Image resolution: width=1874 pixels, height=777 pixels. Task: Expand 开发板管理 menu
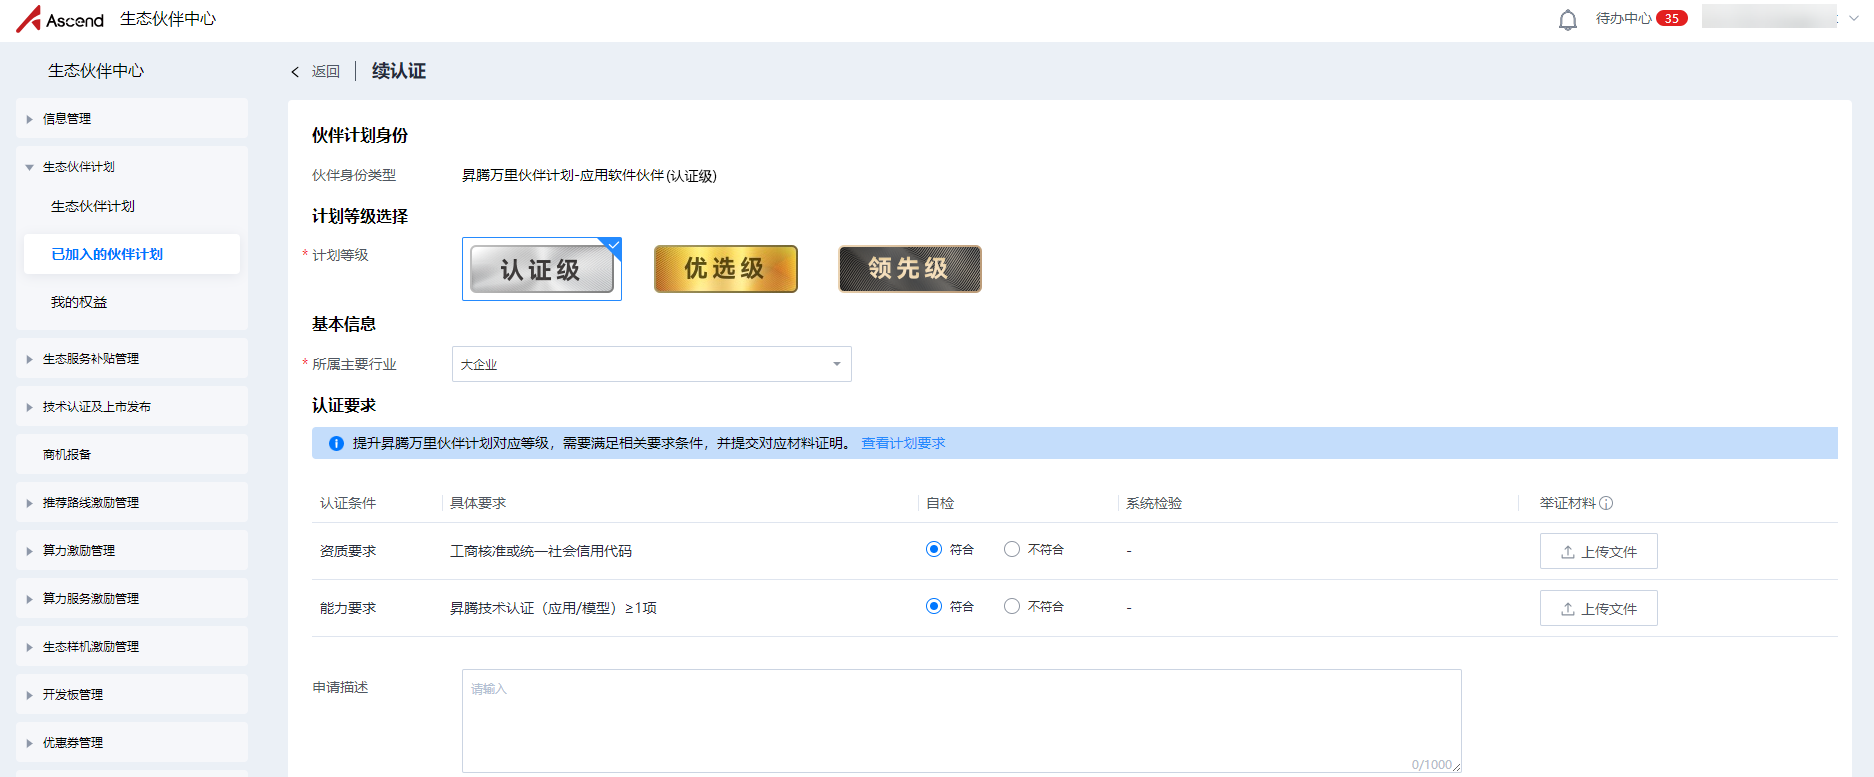[132, 694]
